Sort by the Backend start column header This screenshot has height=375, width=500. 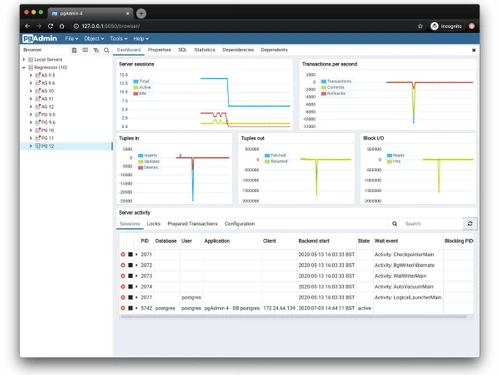[314, 241]
